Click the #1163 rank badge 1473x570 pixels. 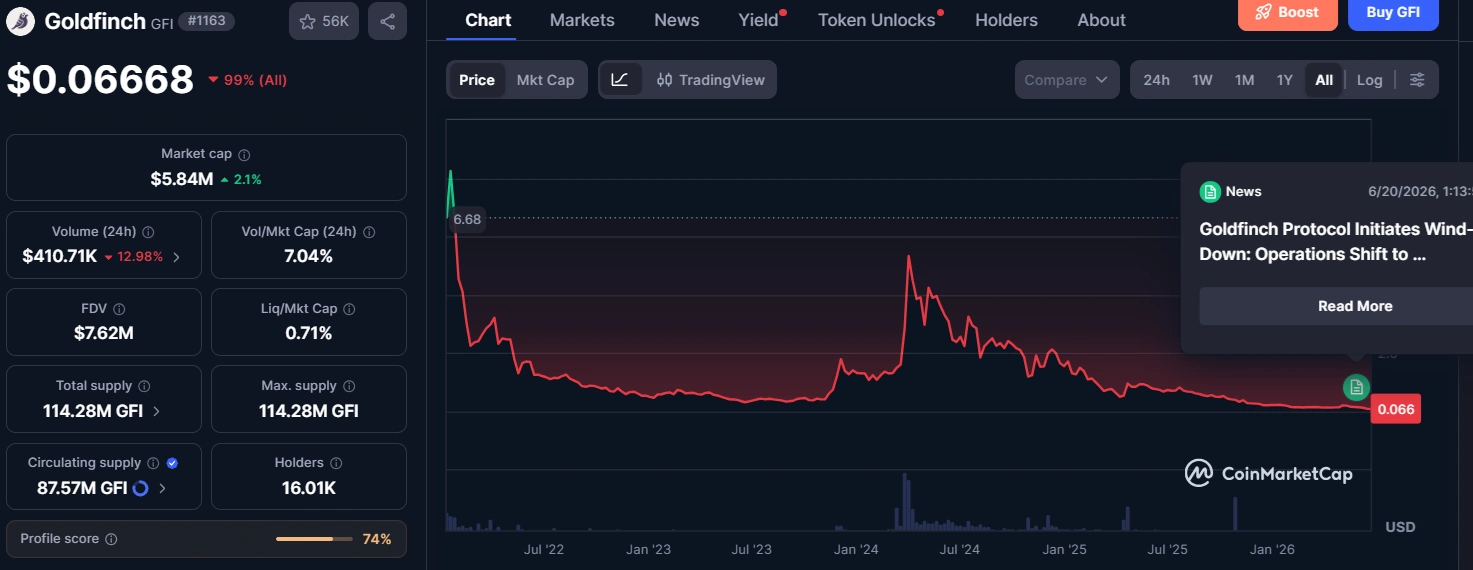206,19
